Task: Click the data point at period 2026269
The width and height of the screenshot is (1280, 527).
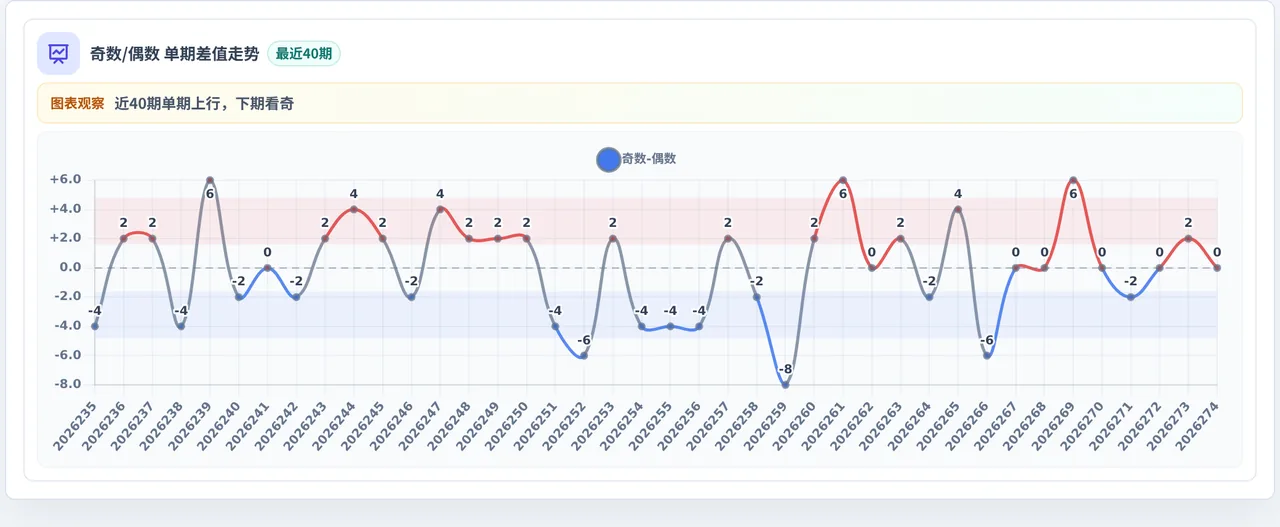Action: [1073, 180]
